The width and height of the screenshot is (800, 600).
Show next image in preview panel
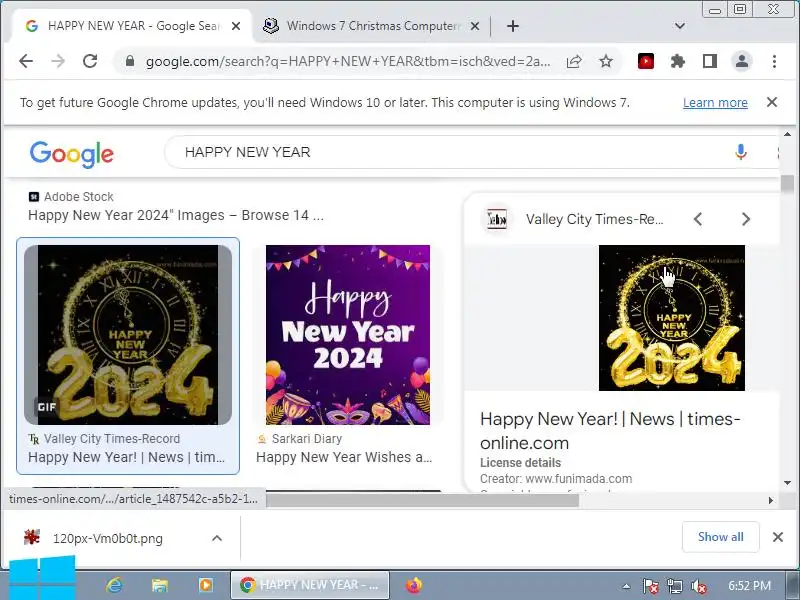pyautogui.click(x=745, y=219)
